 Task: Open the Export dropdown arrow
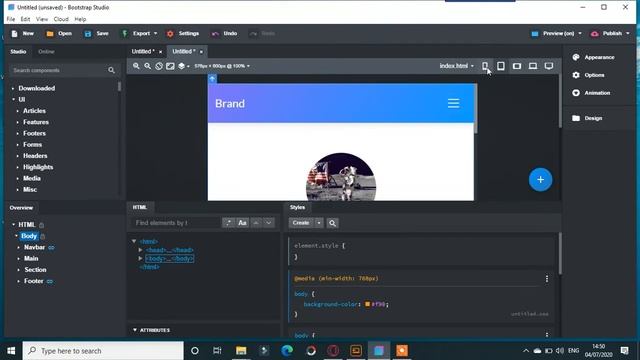(x=156, y=33)
